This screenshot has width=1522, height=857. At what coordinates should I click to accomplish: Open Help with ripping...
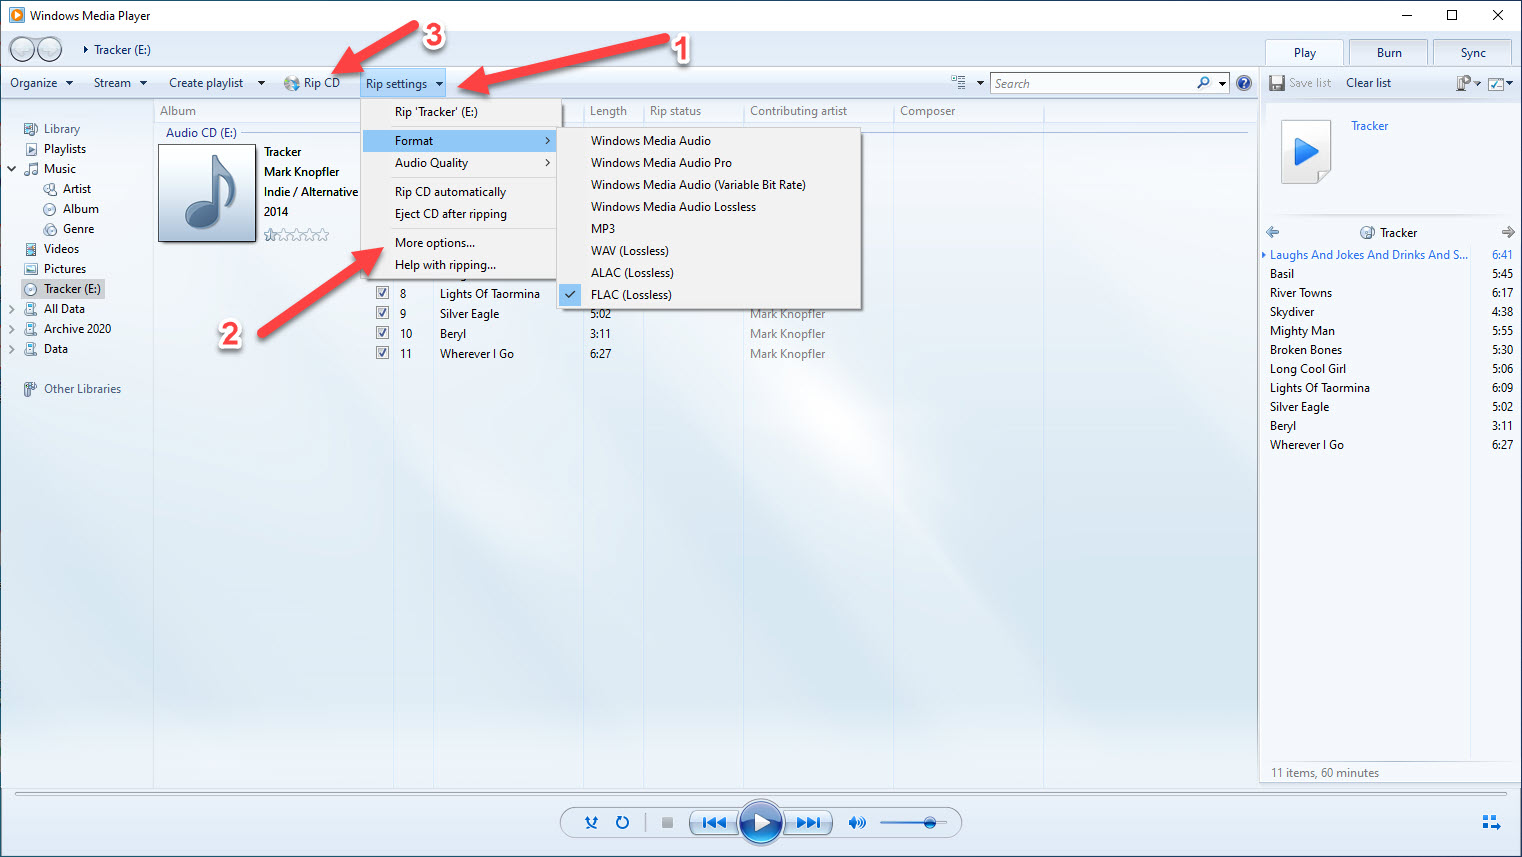click(459, 265)
